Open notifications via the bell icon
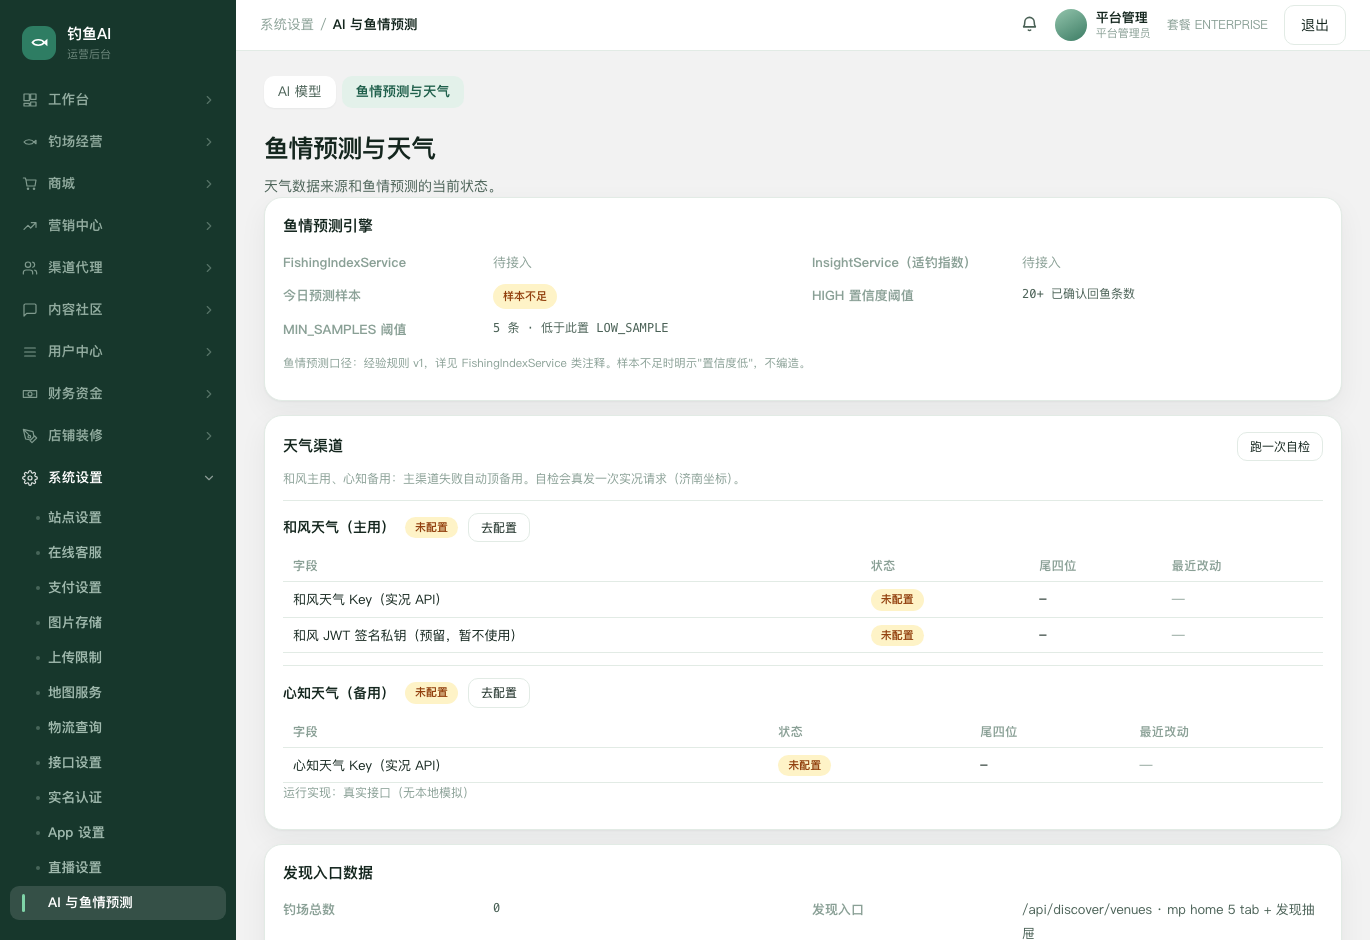This screenshot has height=940, width=1370. point(1029,24)
